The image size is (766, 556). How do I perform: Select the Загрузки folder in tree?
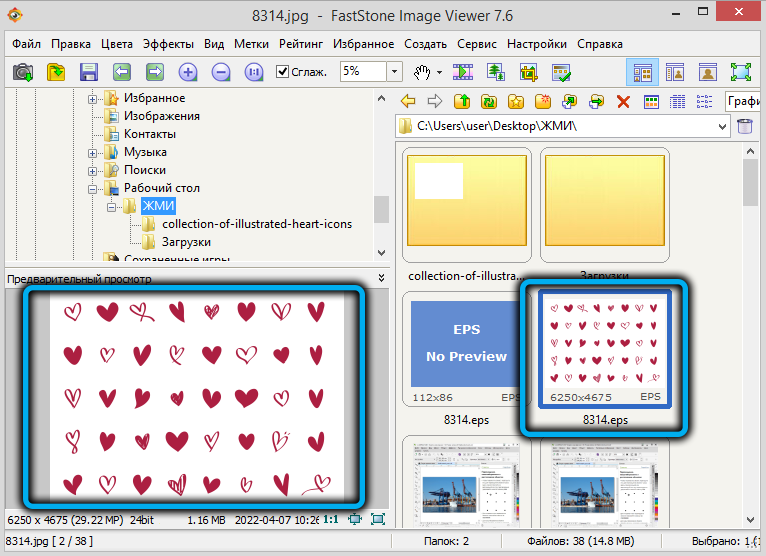tap(186, 242)
